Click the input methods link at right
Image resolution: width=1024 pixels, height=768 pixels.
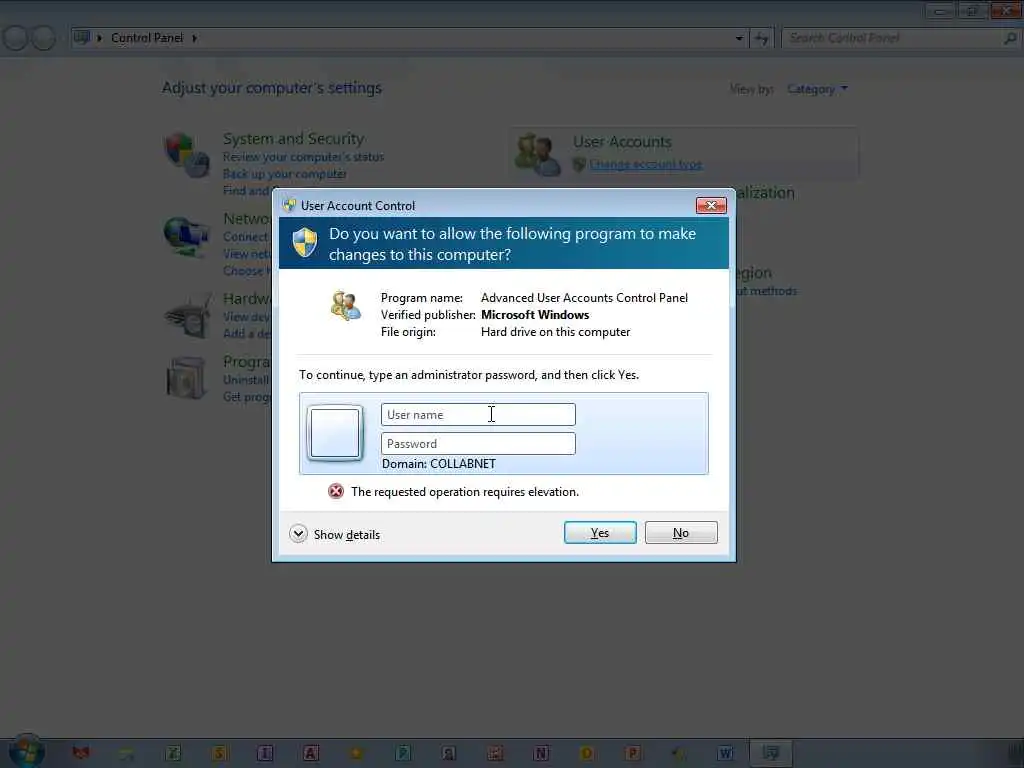[x=765, y=291]
